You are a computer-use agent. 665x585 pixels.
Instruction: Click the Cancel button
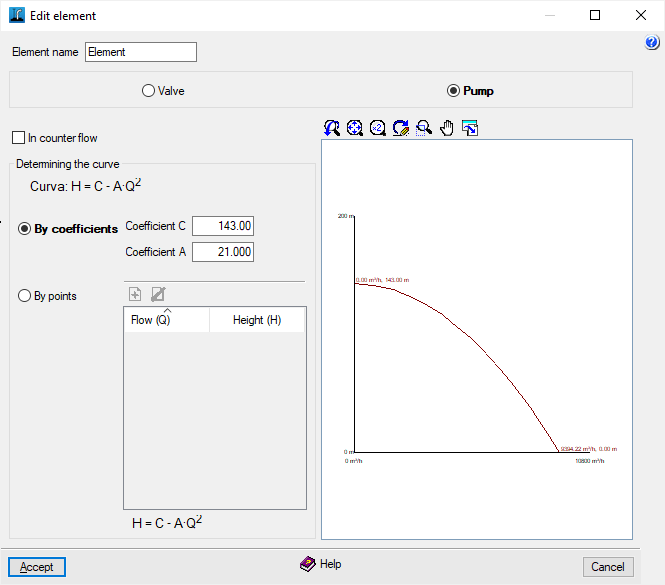click(608, 567)
